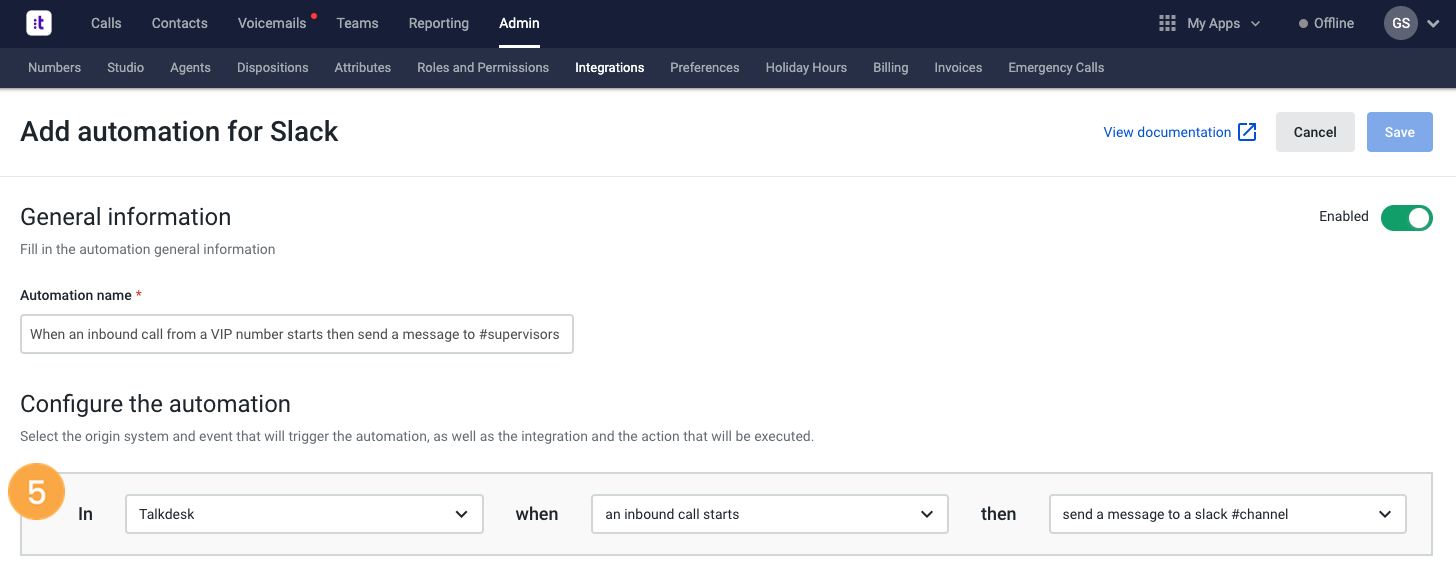Select the Admin tab
The height and width of the screenshot is (568, 1456).
(519, 23)
